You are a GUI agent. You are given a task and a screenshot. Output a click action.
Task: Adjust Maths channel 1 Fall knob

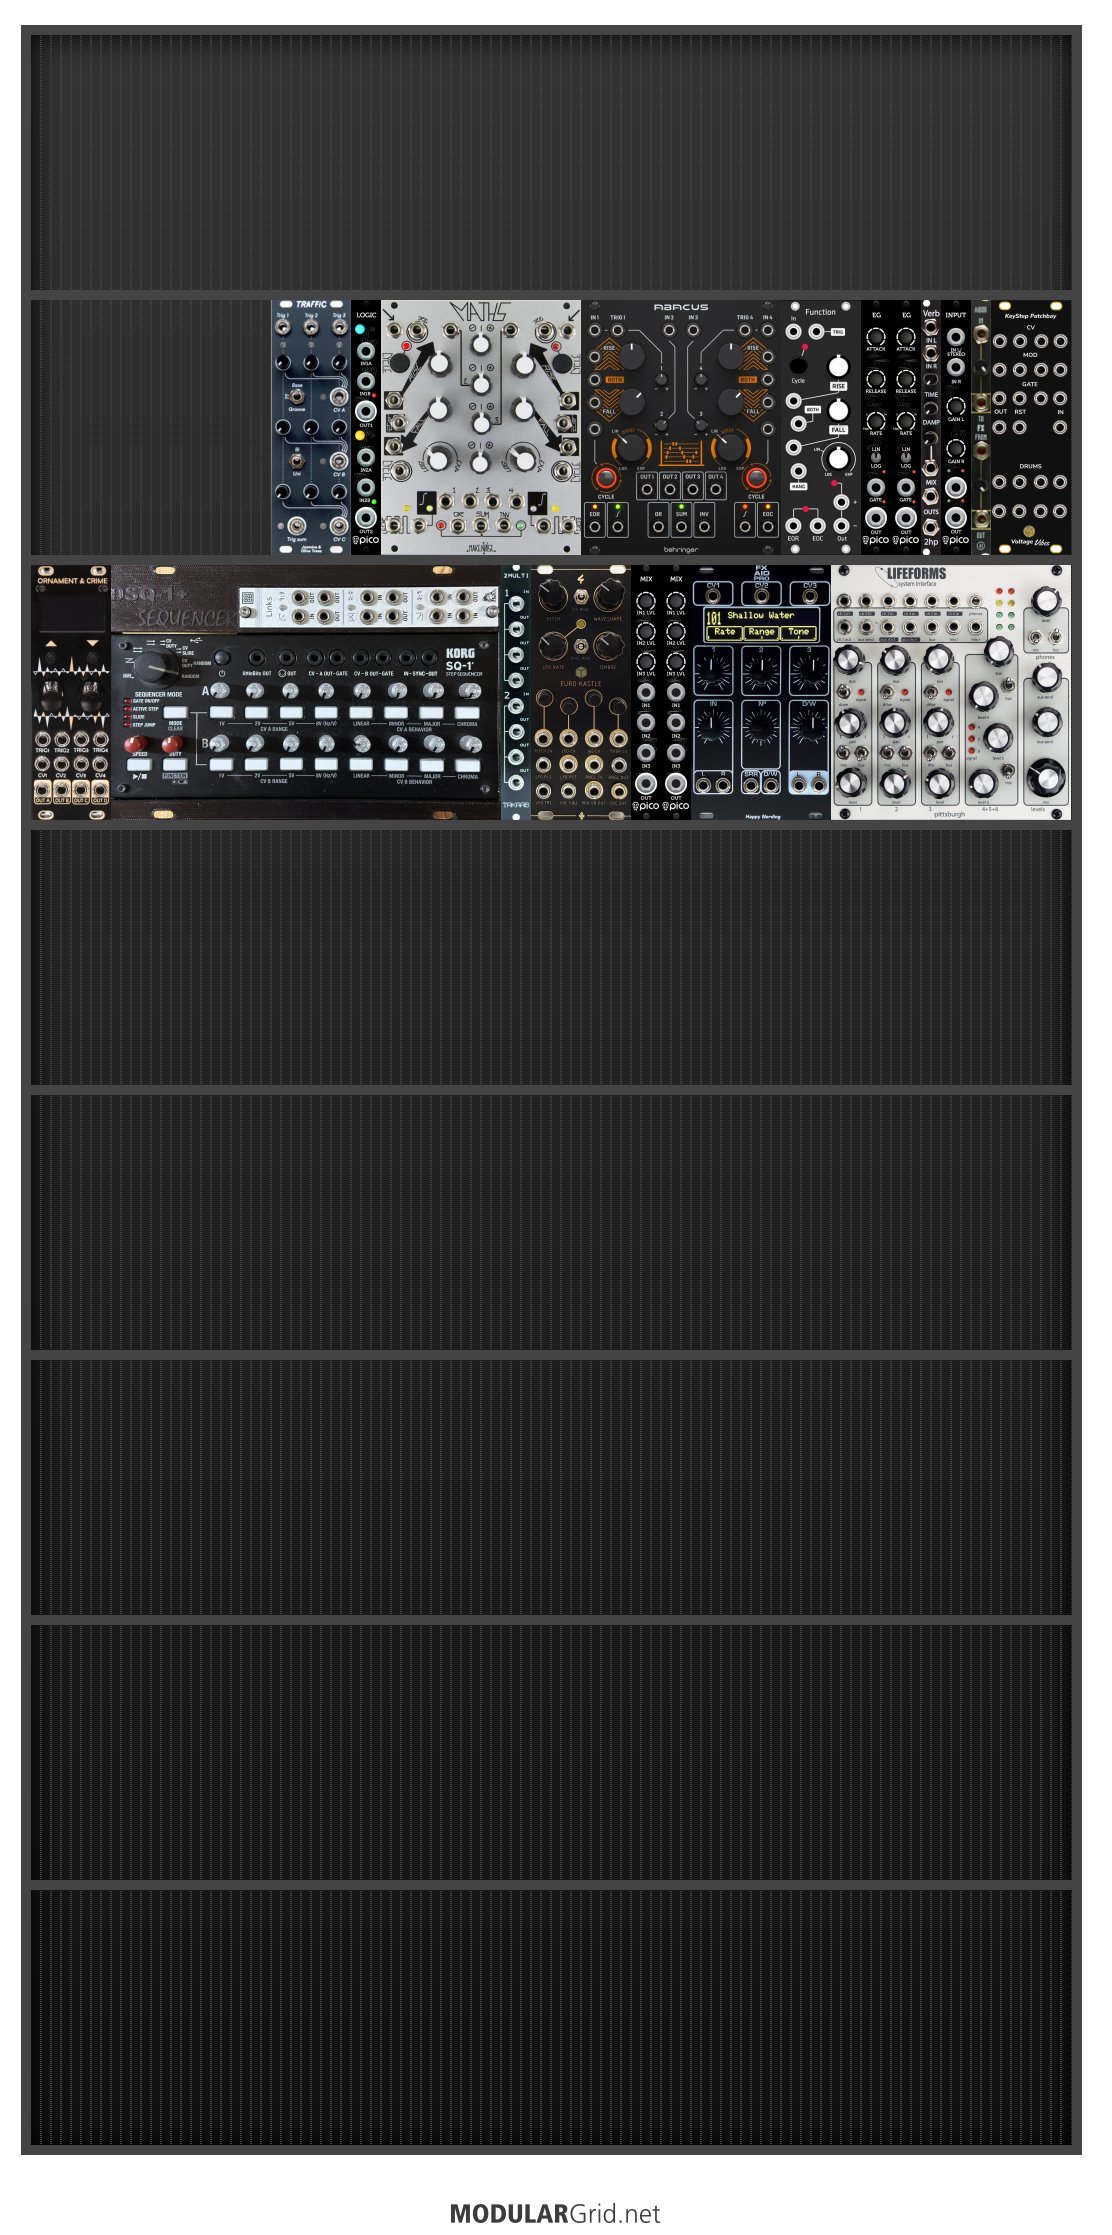click(437, 409)
